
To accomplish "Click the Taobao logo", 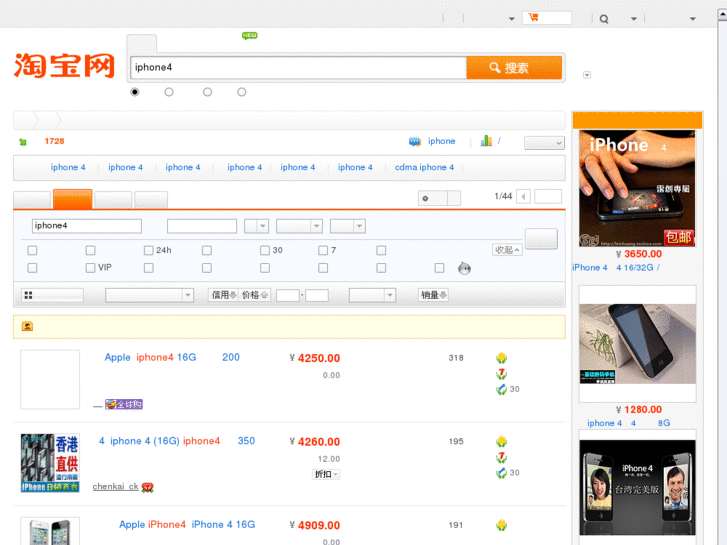I will click(x=64, y=65).
